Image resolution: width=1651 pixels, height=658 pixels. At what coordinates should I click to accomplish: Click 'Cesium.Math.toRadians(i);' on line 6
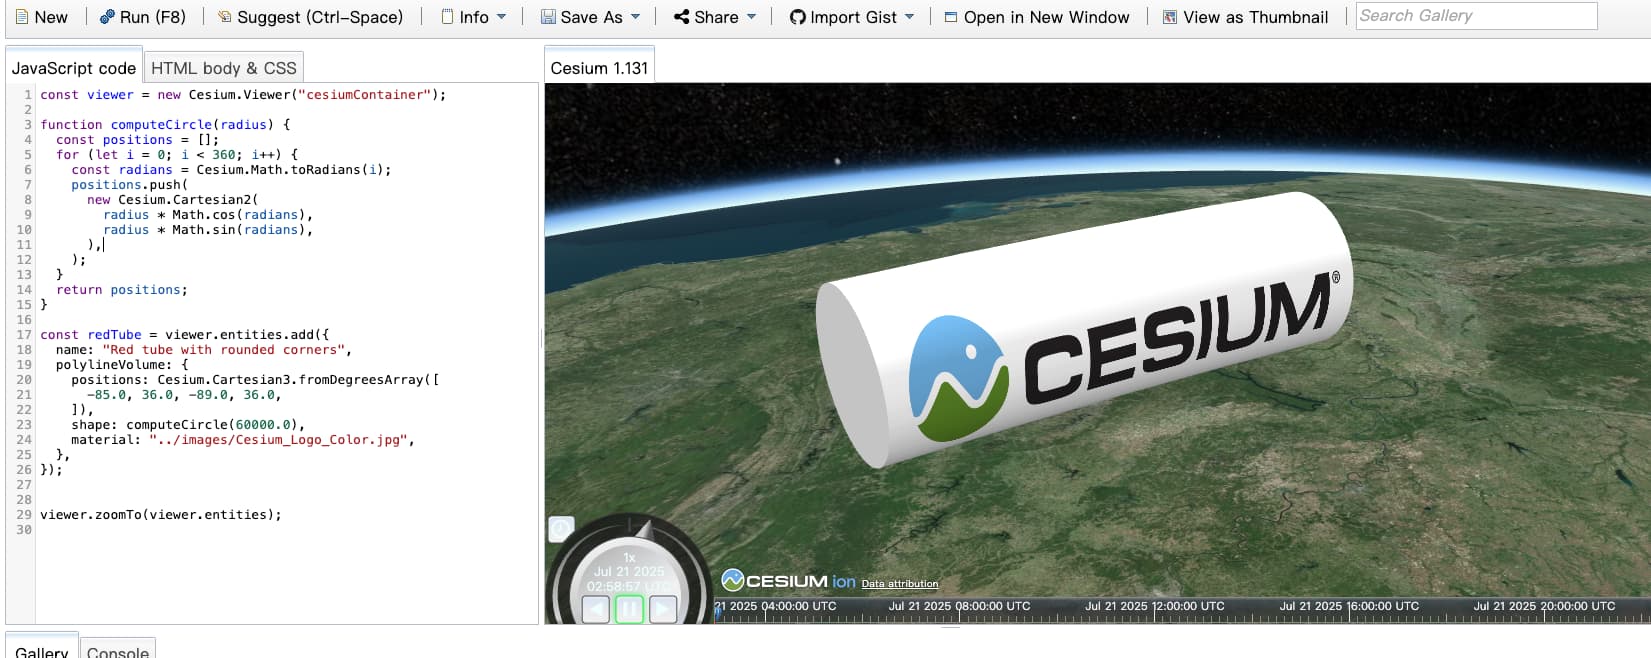tap(294, 170)
